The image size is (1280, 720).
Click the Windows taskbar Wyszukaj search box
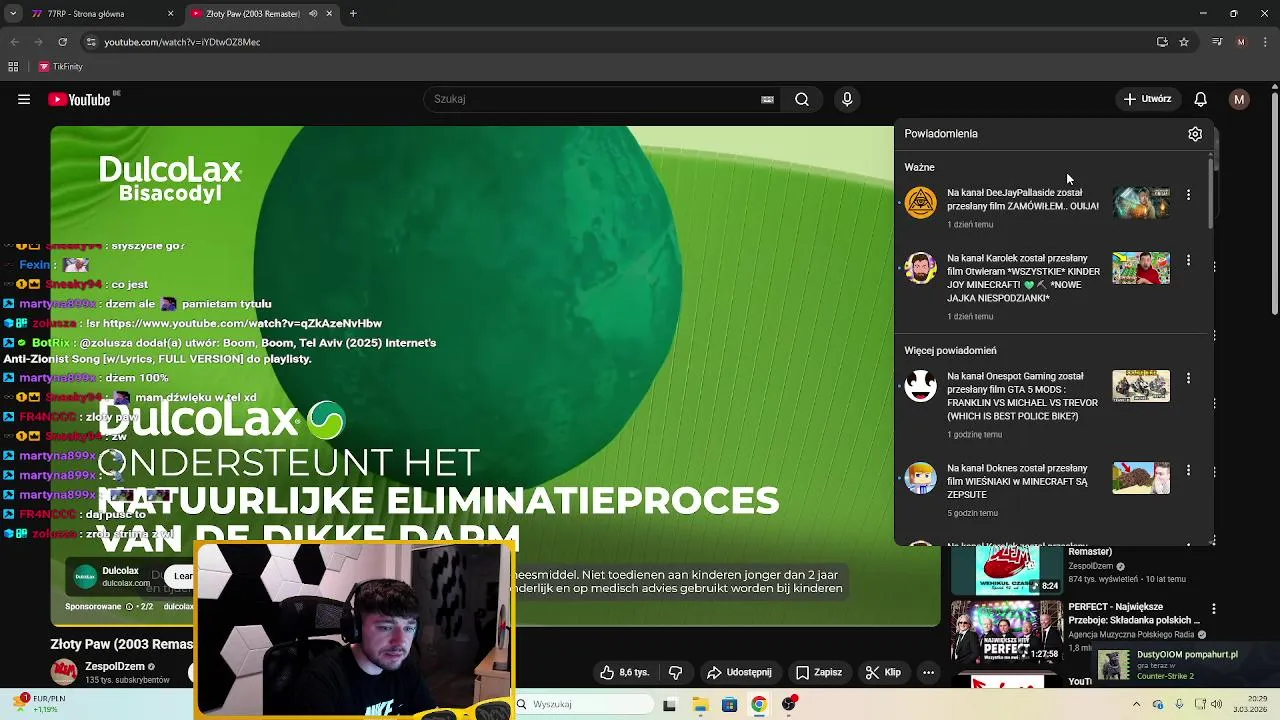(x=585, y=704)
